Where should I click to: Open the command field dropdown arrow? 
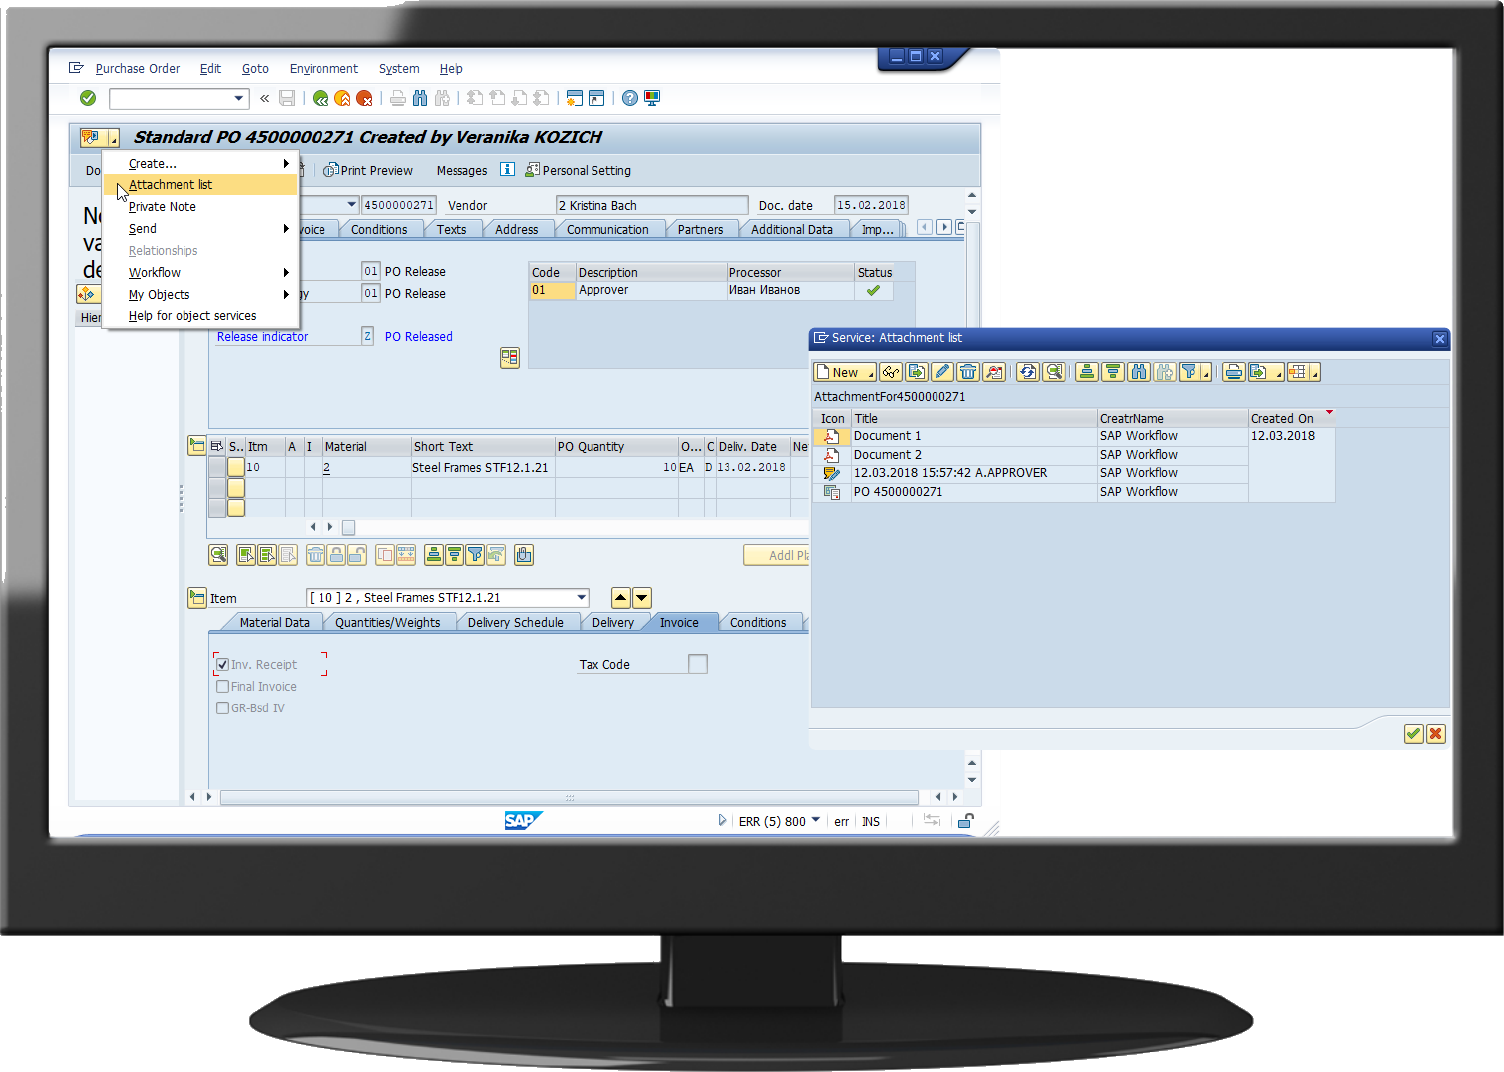239,98
